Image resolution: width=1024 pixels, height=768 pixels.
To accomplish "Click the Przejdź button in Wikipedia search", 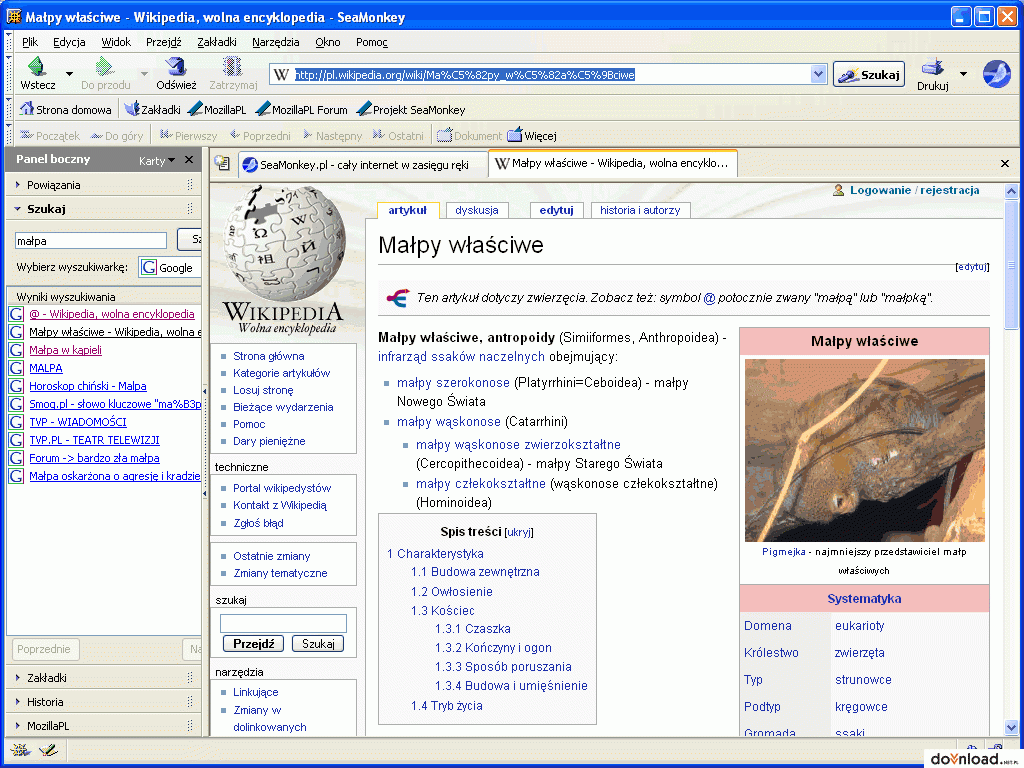I will pyautogui.click(x=253, y=644).
